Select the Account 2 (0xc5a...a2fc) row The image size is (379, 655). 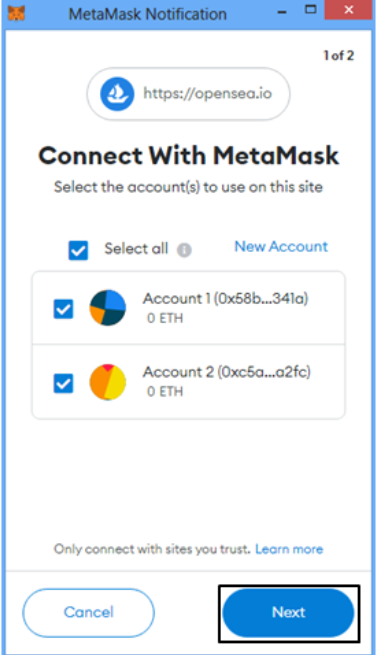click(x=188, y=382)
